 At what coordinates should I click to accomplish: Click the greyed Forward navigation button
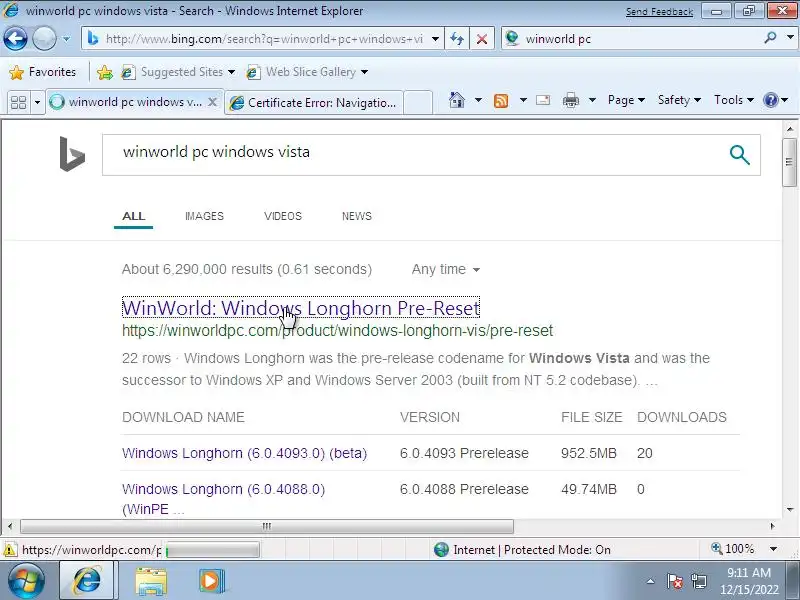tap(44, 38)
